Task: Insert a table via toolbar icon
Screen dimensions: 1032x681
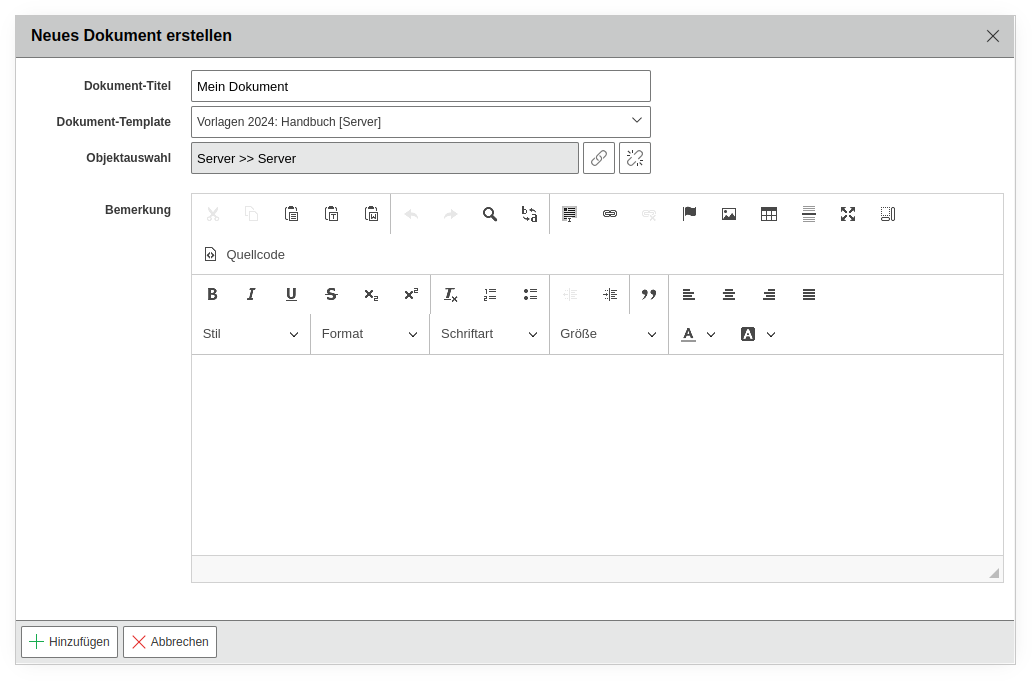Action: [x=769, y=214]
